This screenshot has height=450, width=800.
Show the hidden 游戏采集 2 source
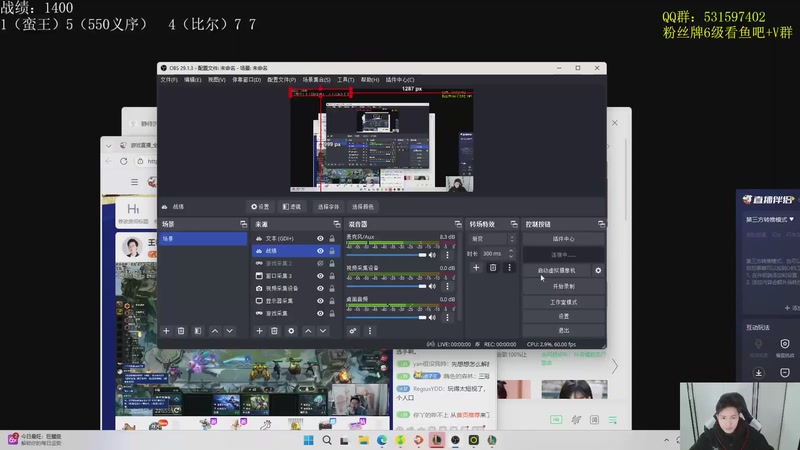[320, 263]
